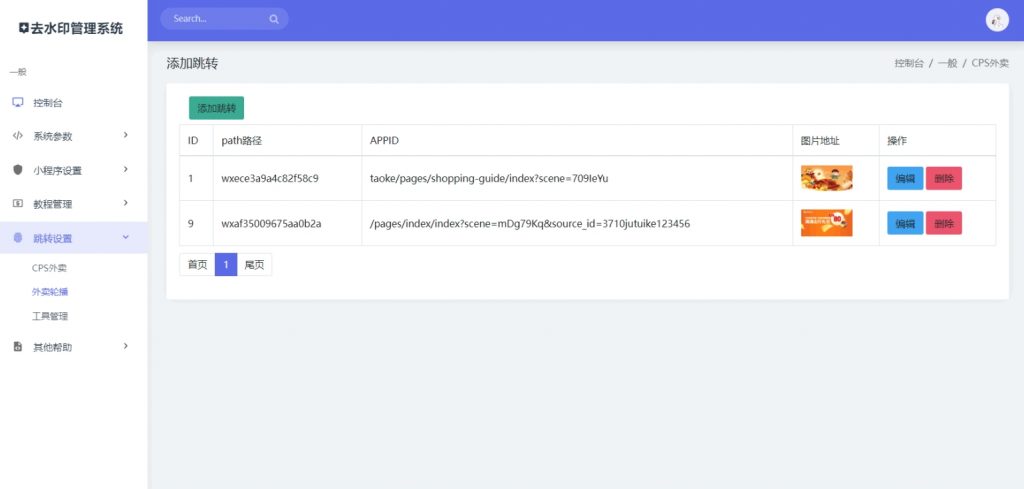
Task: Click path value wxaf35009675aa0b2a
Action: [x=271, y=223]
